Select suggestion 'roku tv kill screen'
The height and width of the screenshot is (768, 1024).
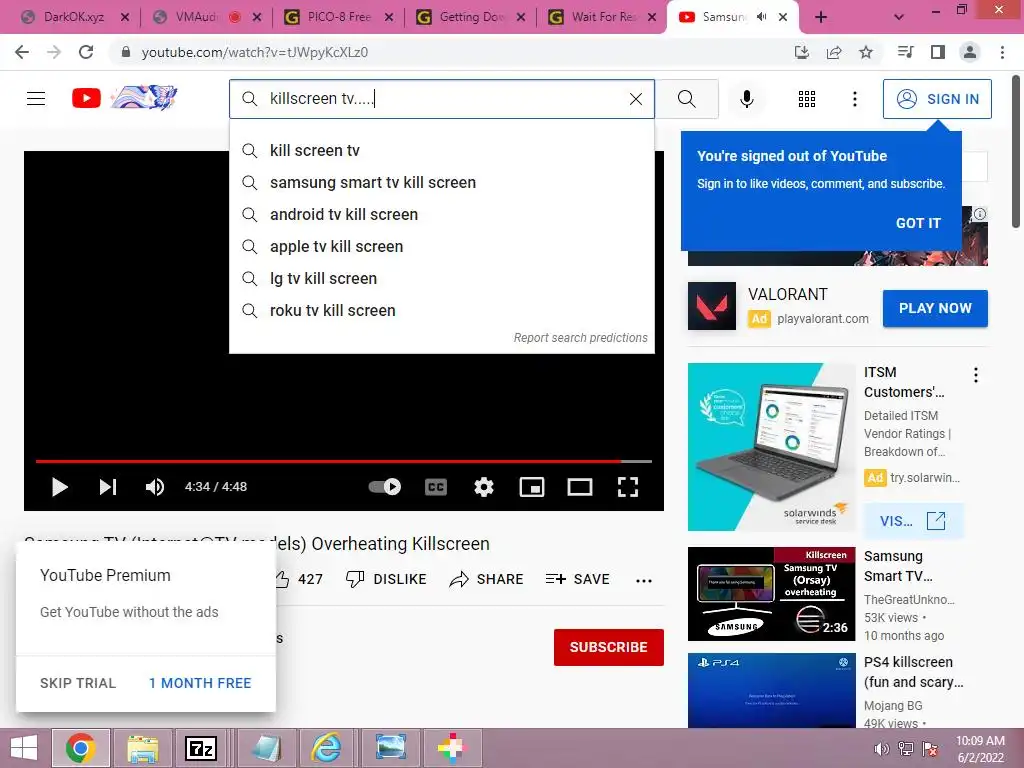tap(441, 311)
